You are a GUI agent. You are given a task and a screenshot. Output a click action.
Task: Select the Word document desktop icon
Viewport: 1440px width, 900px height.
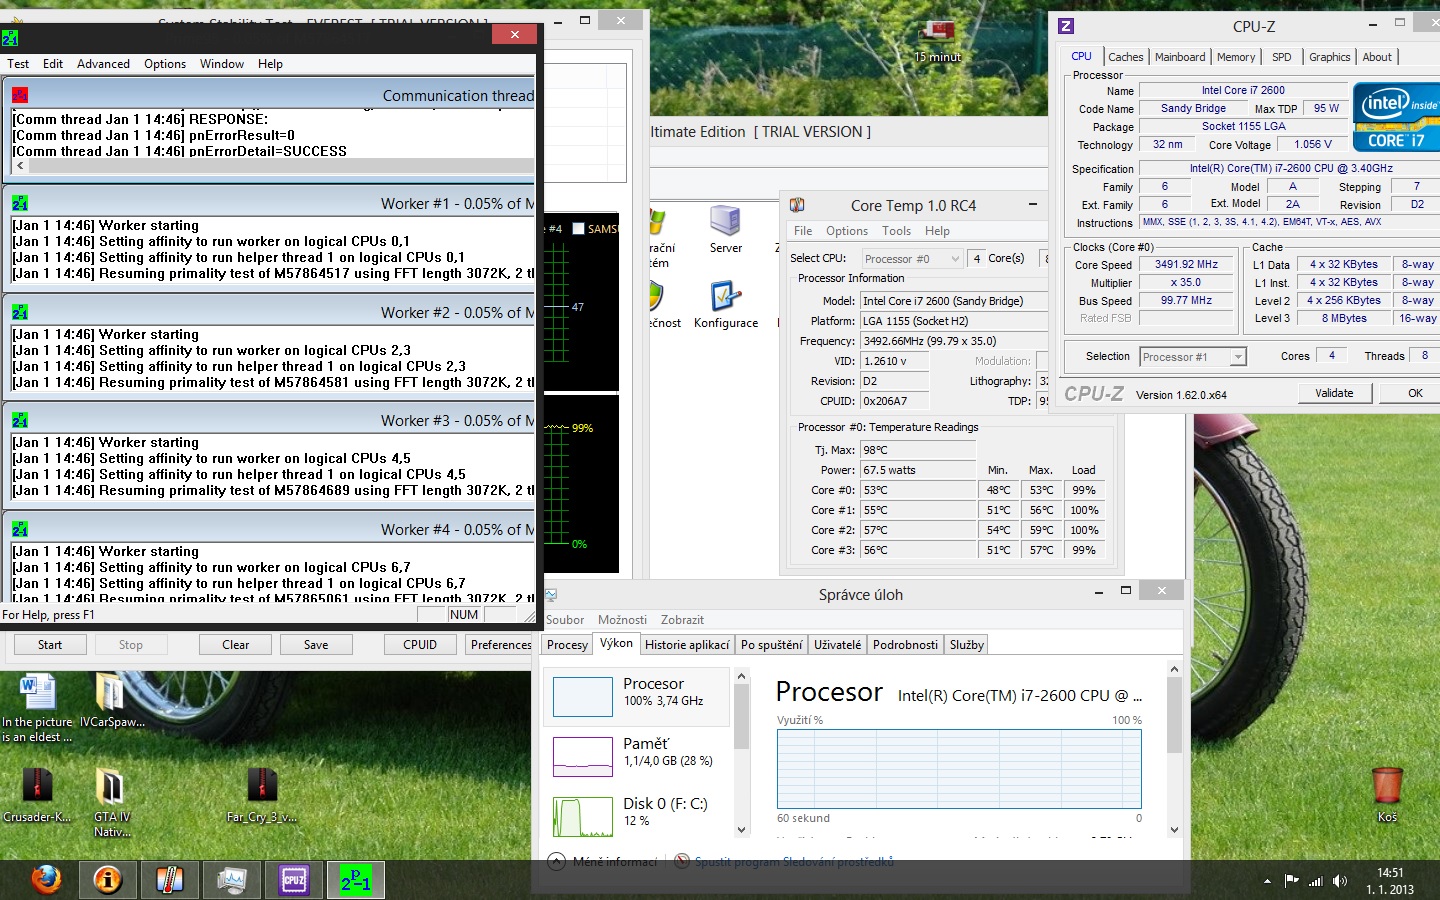coord(38,708)
